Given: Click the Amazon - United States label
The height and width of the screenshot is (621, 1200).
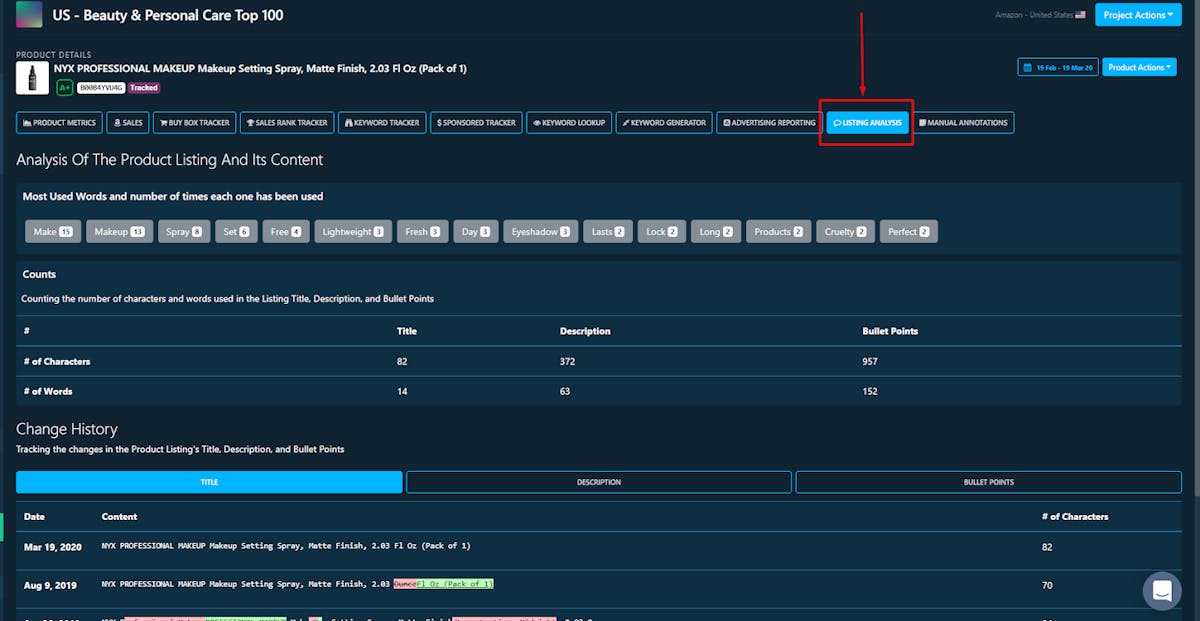Looking at the screenshot, I should pos(1033,15).
